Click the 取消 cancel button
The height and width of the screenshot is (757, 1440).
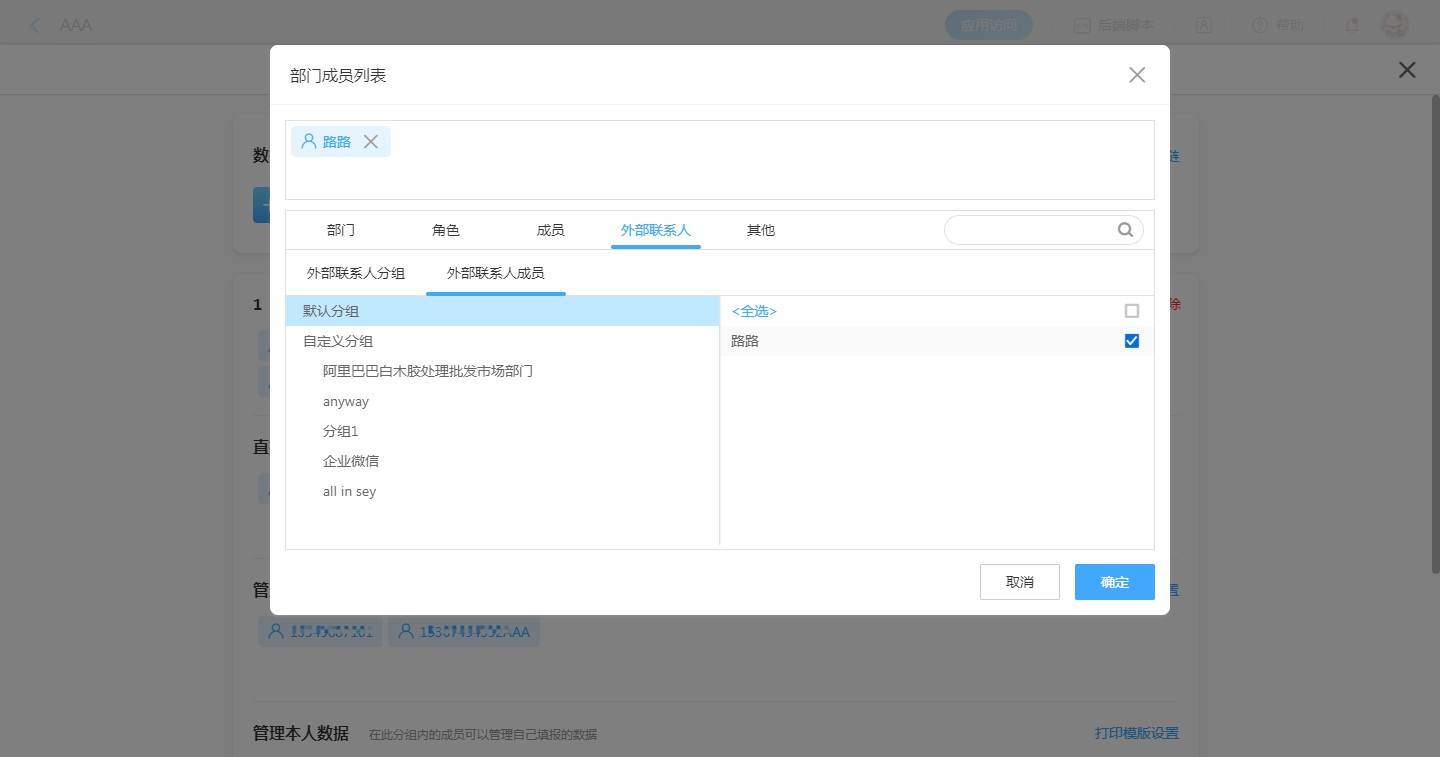[1019, 582]
